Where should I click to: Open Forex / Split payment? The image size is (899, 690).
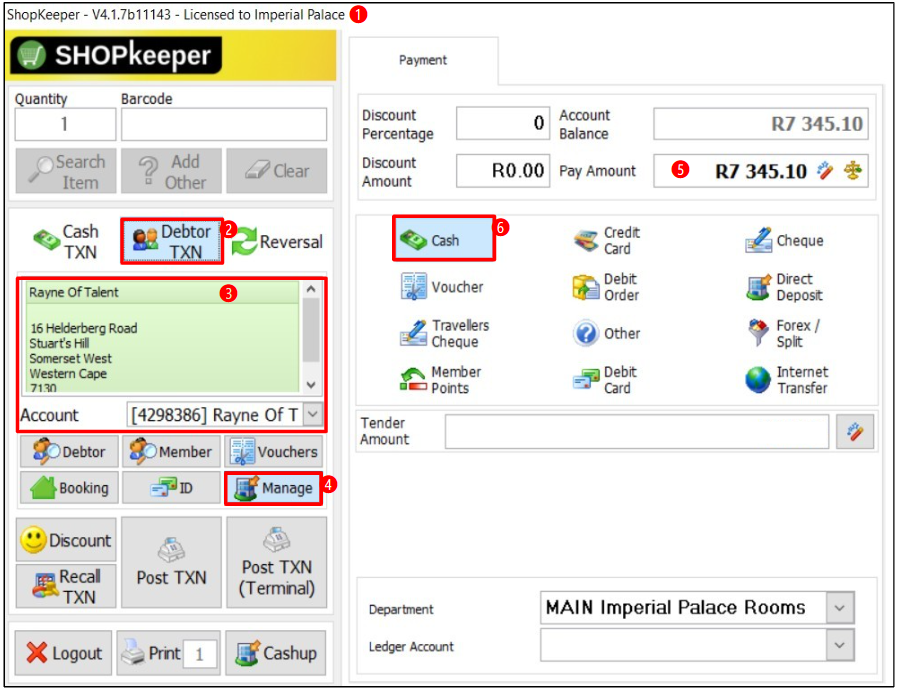point(784,333)
